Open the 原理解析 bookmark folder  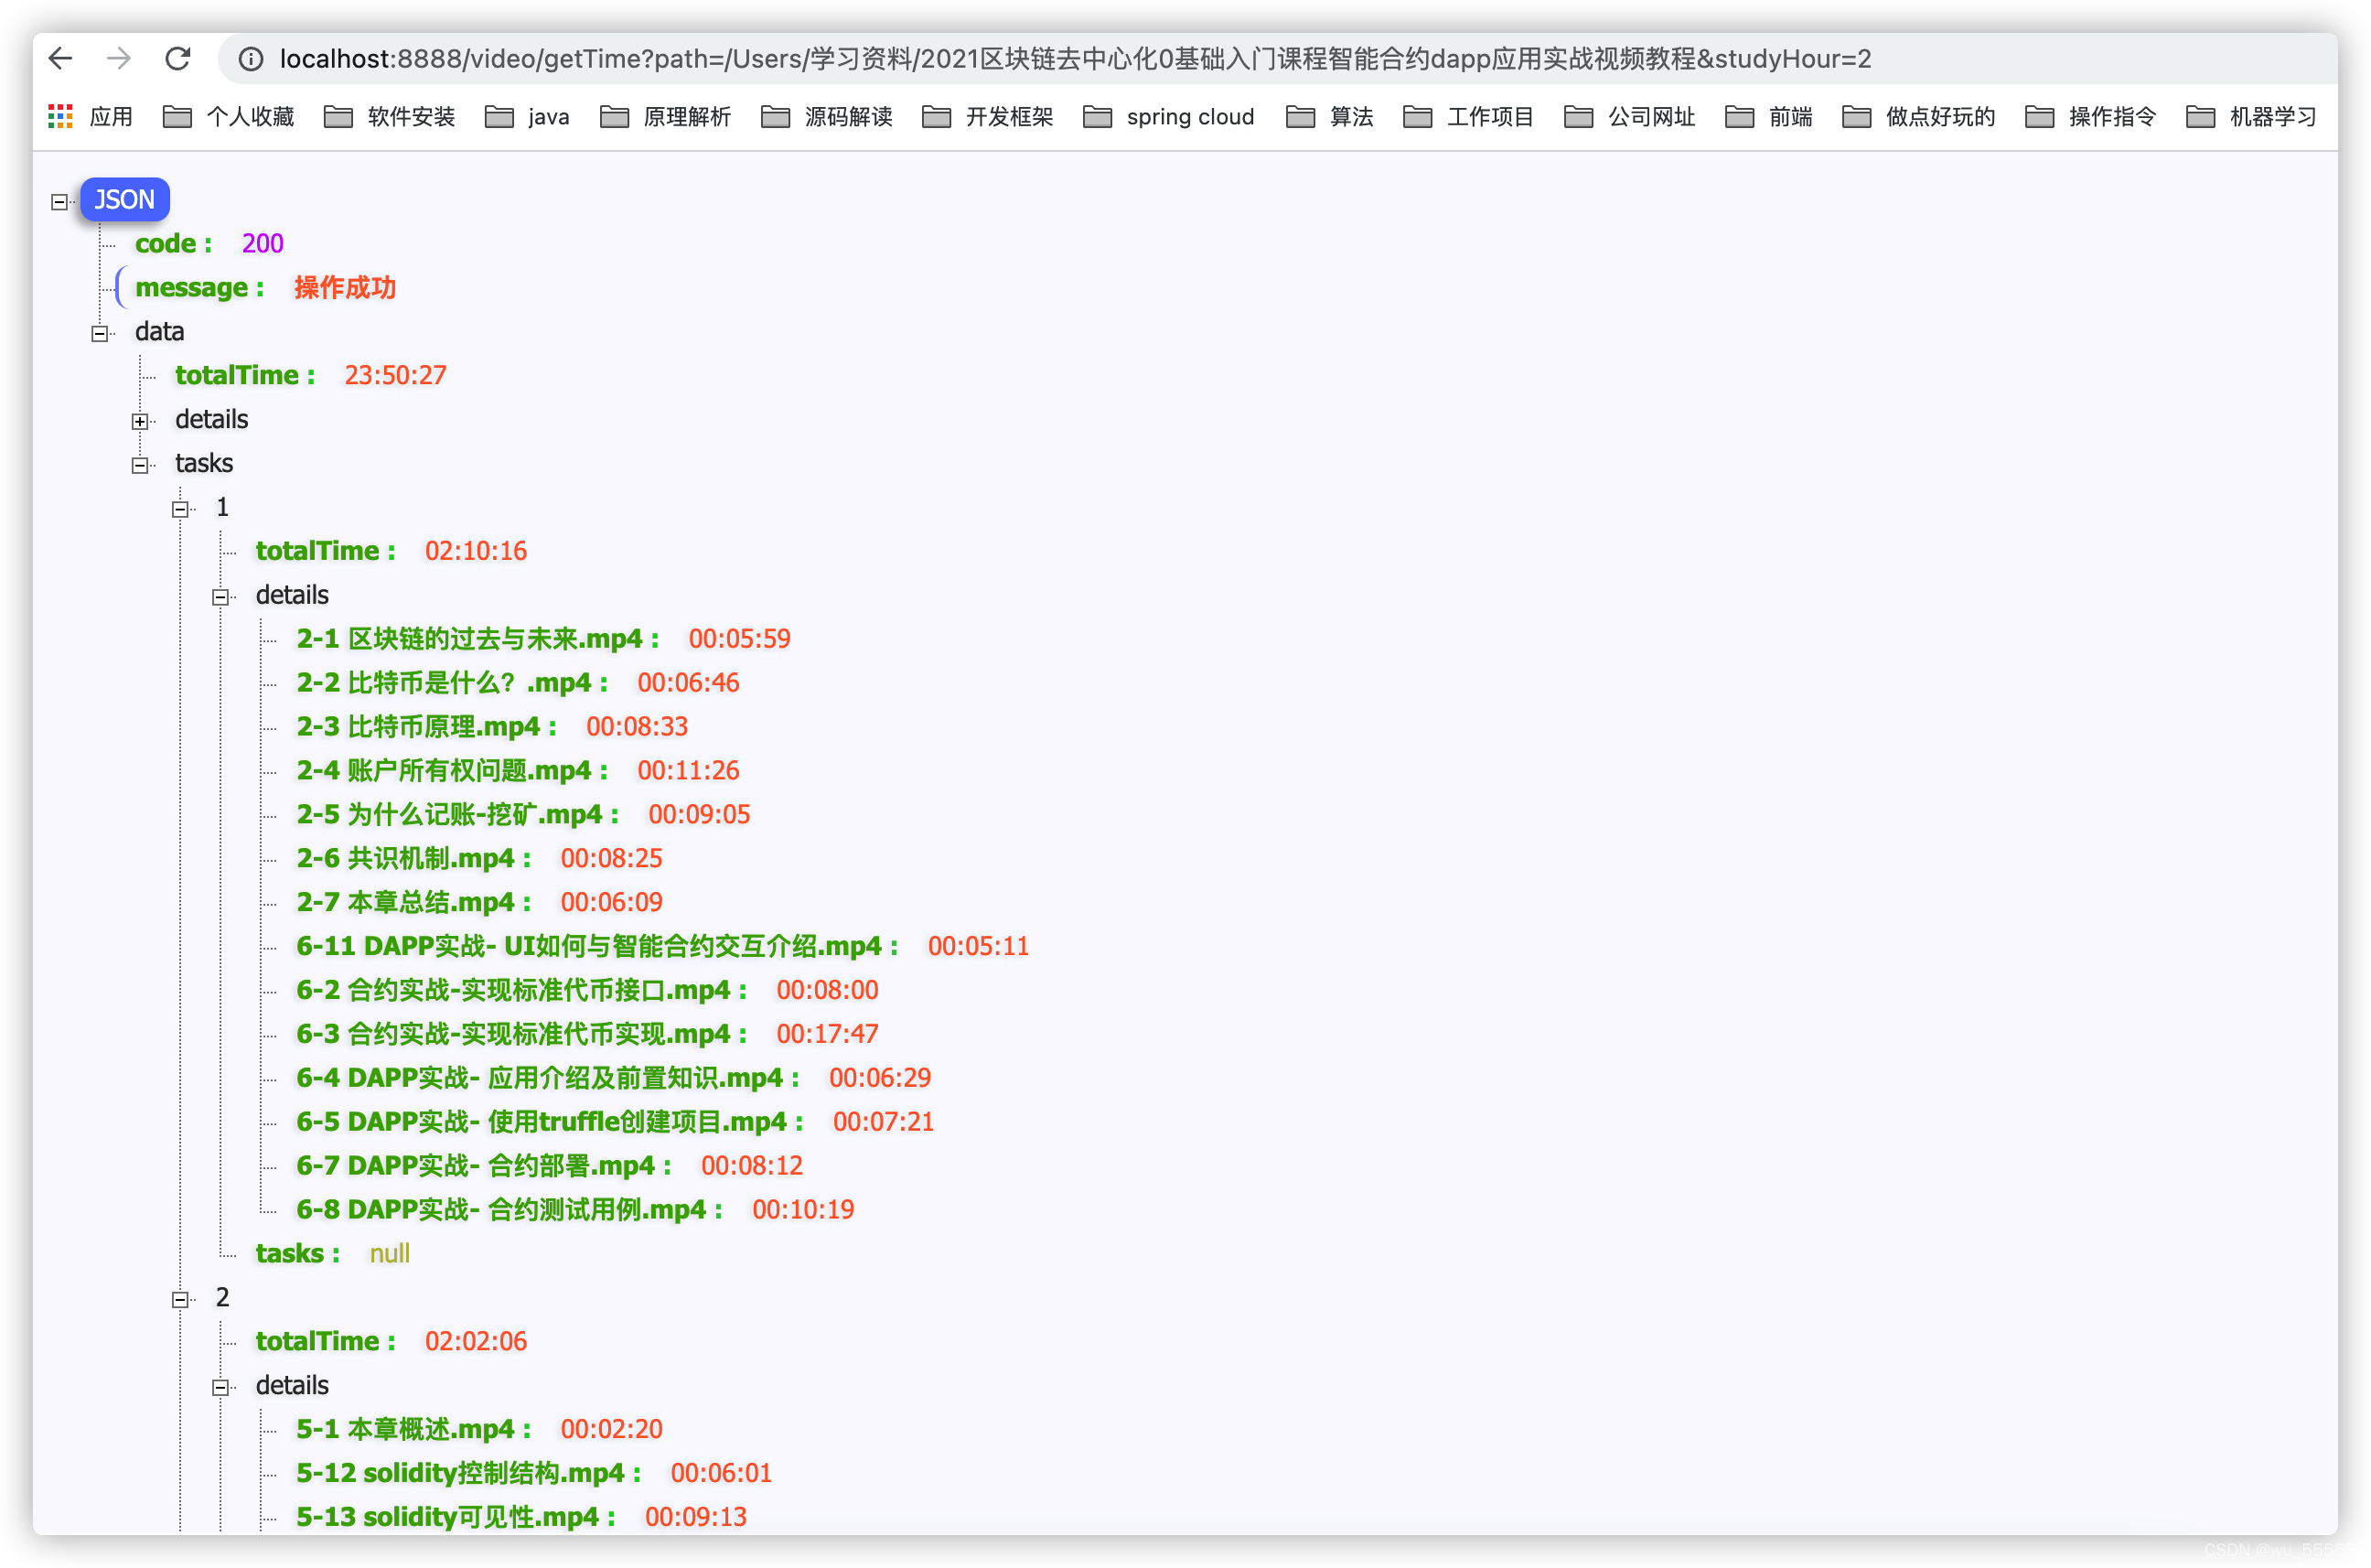pos(666,117)
